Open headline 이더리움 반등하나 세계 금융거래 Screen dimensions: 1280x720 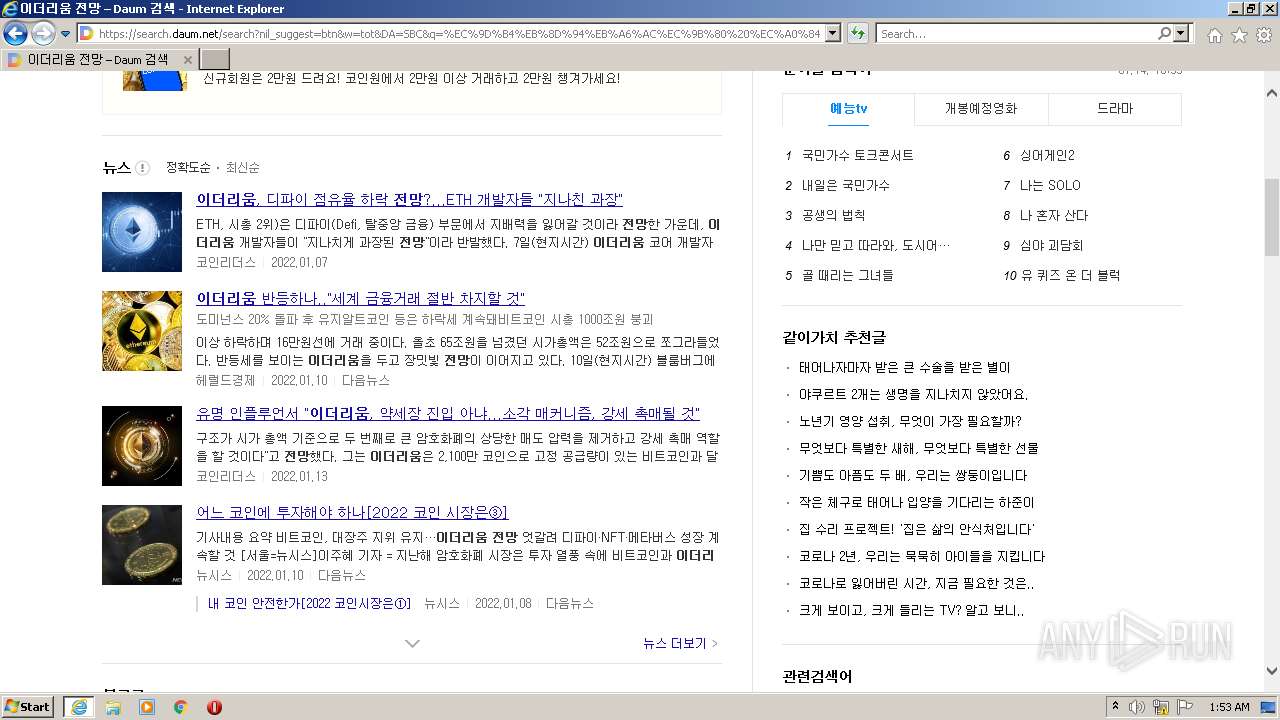click(361, 299)
